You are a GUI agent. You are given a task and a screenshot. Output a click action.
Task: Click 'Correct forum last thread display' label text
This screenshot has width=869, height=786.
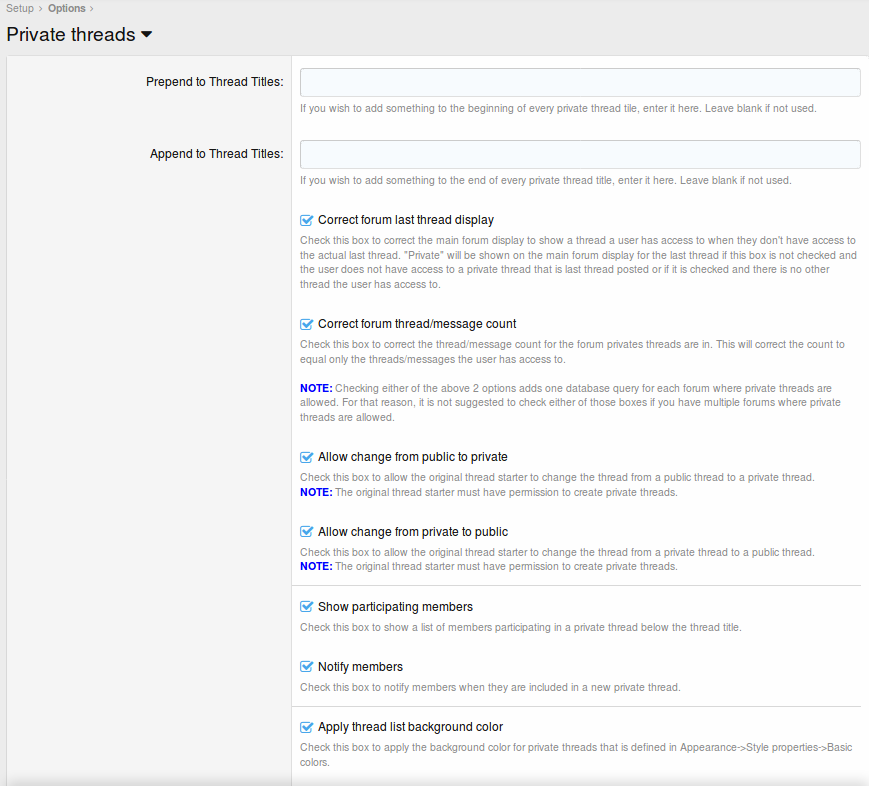(x=405, y=220)
